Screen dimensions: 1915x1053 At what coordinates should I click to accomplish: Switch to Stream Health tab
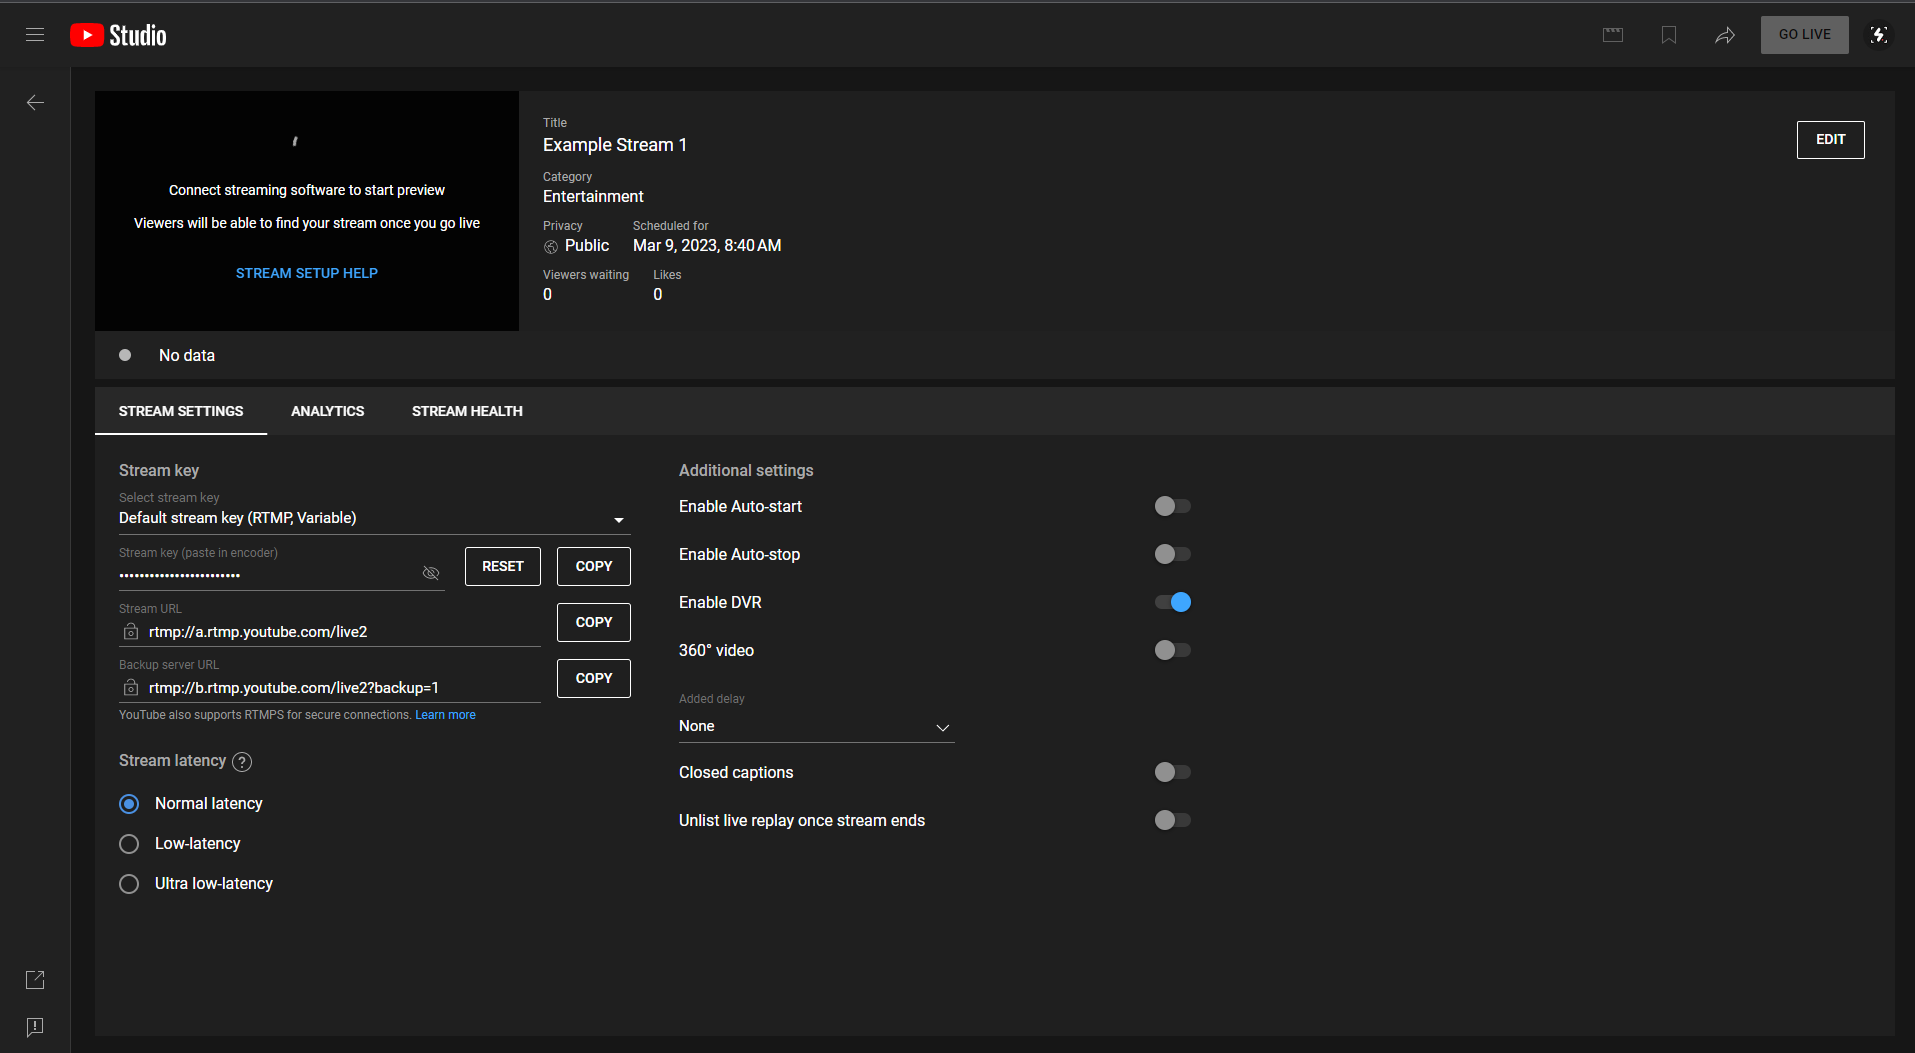click(467, 411)
